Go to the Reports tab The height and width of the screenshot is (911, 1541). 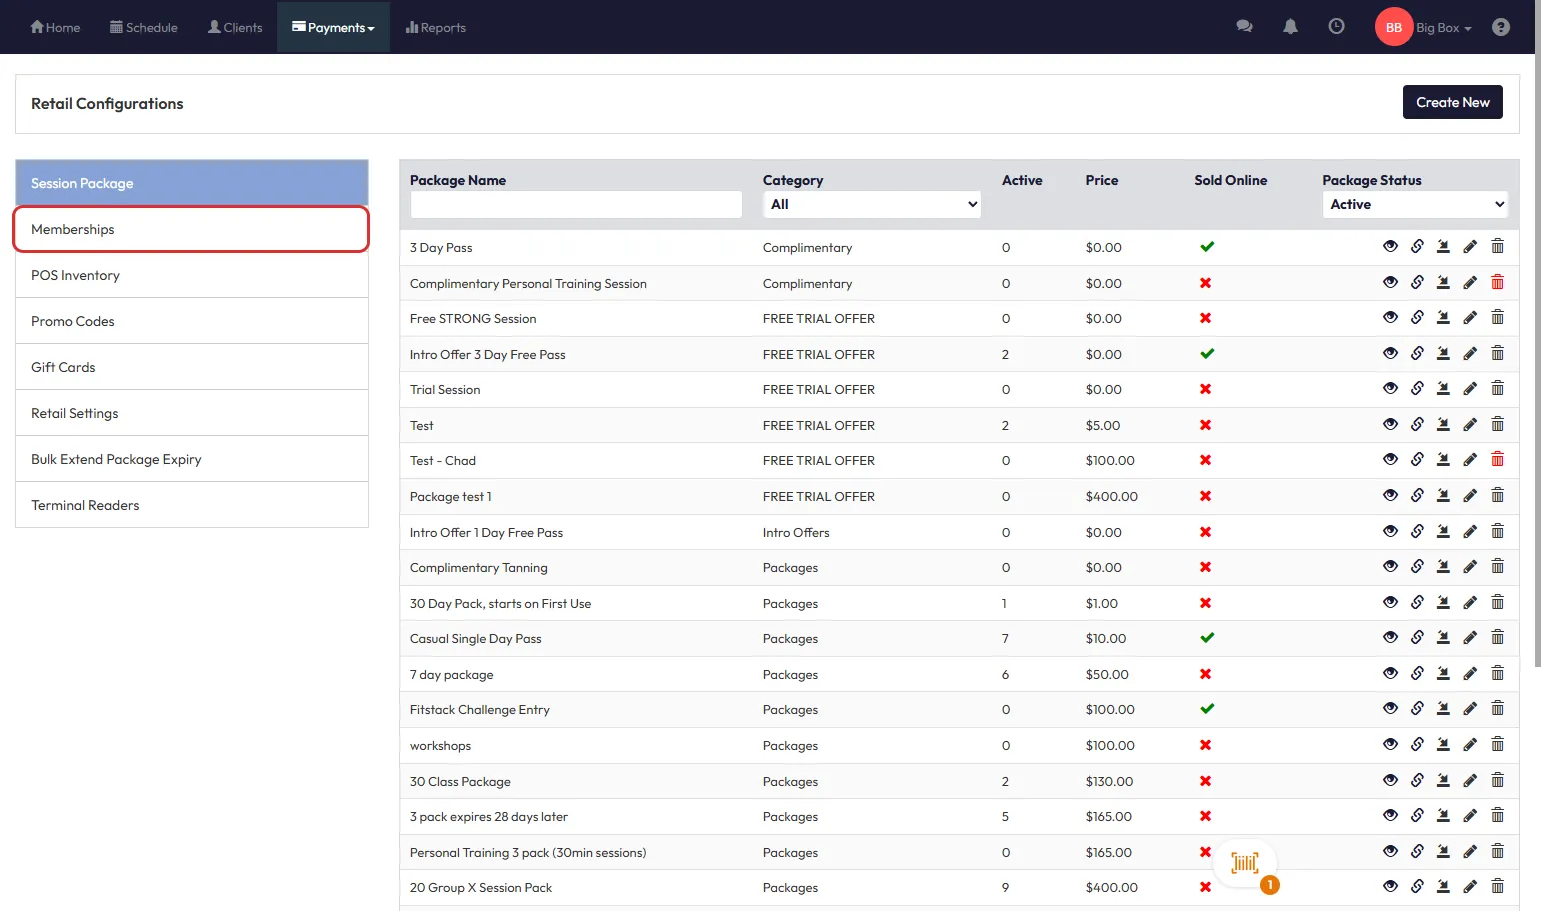(436, 28)
